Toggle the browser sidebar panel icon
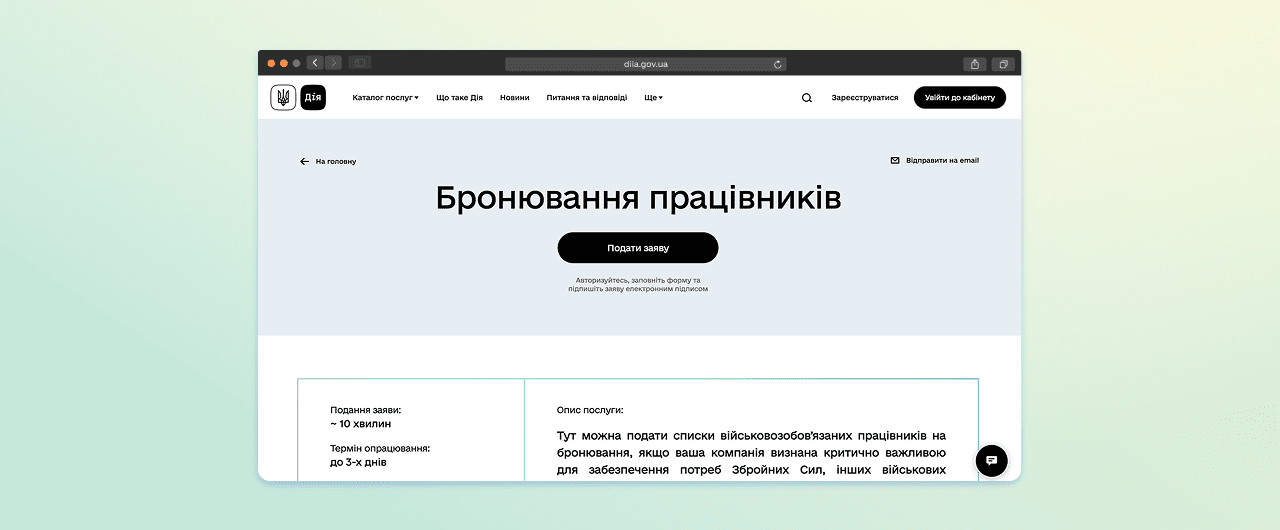The height and width of the screenshot is (530, 1280). pos(360,63)
